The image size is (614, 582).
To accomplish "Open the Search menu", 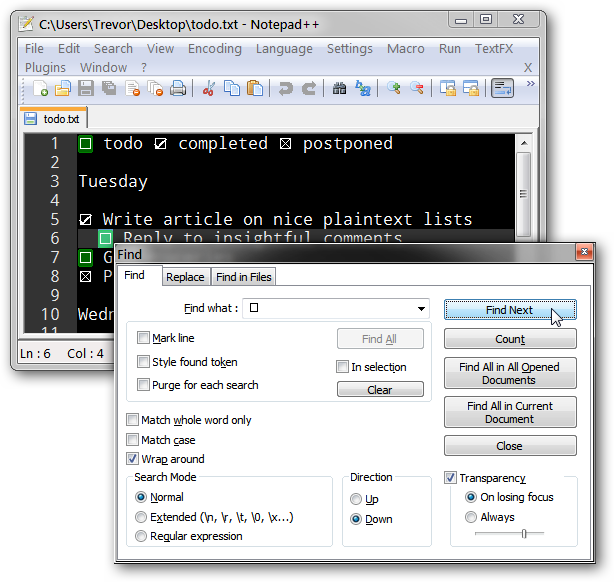I will coord(113,49).
